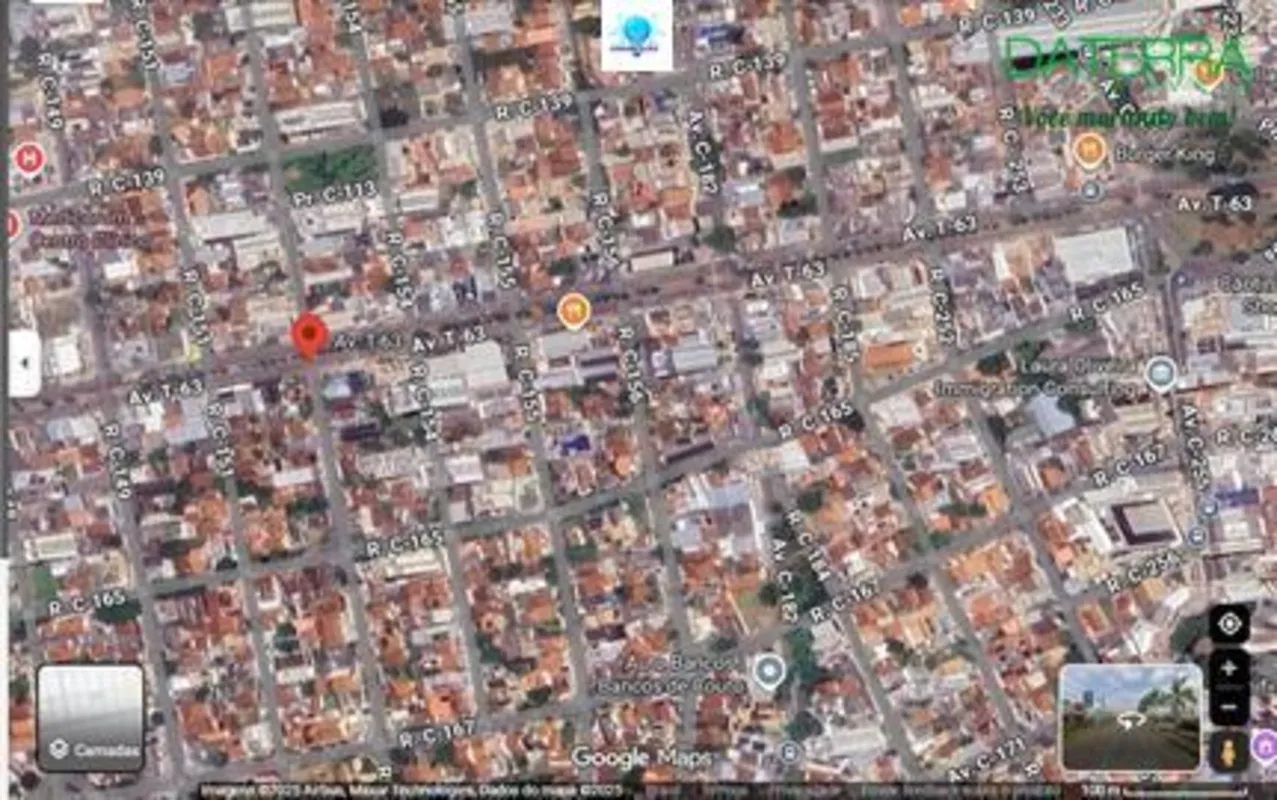This screenshot has height=800, width=1277.
Task: Open the Street View preview thumbnail
Action: click(x=1130, y=718)
